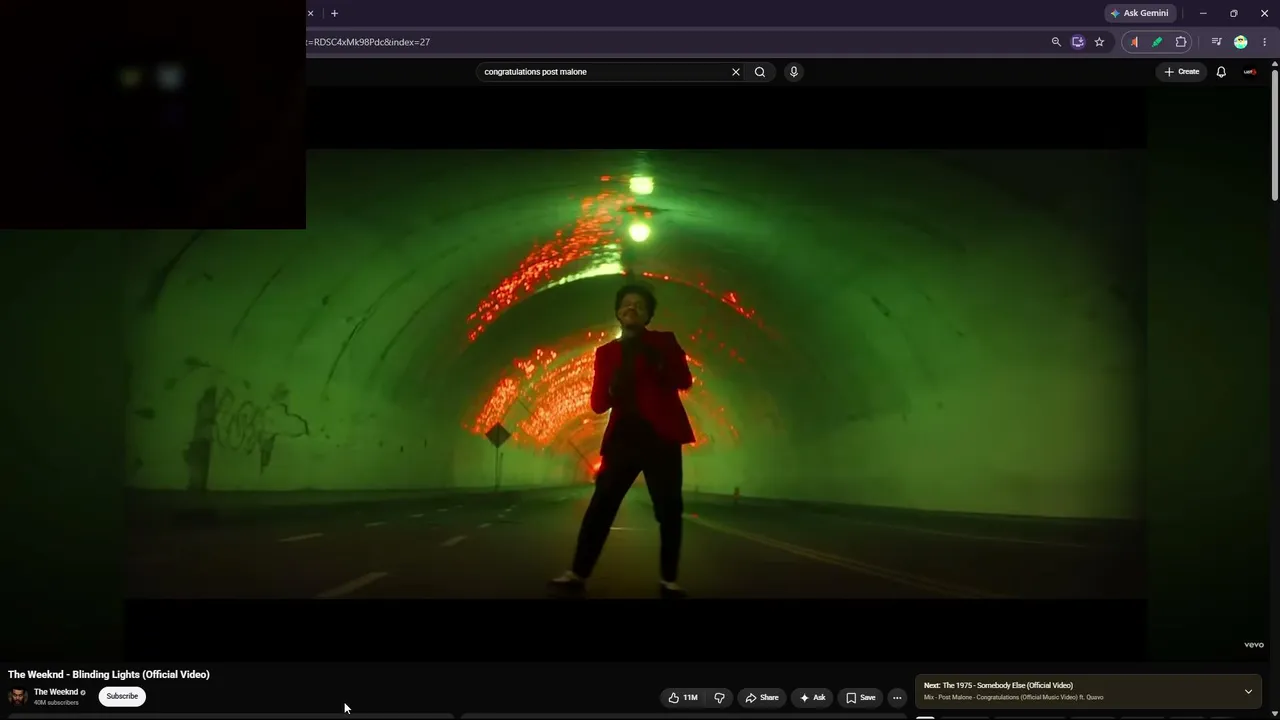Open YouTube notifications bell
Viewport: 1280px width, 720px height.
tap(1221, 72)
